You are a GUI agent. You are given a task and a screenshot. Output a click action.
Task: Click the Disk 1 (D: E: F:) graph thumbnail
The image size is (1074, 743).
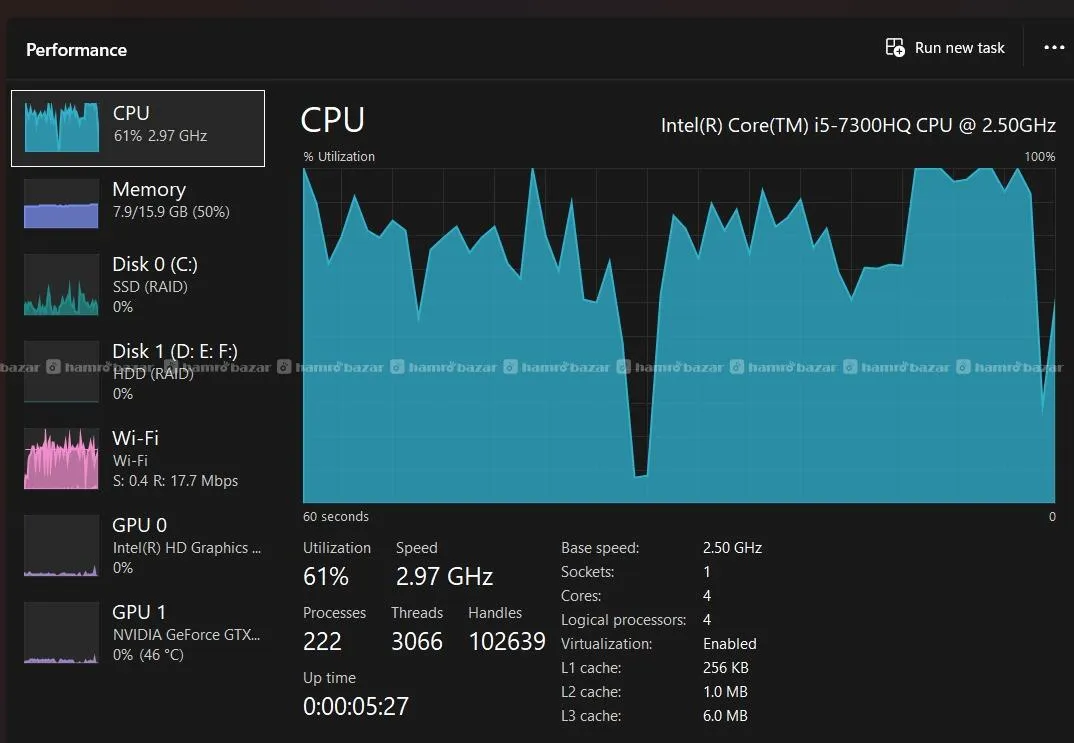61,372
